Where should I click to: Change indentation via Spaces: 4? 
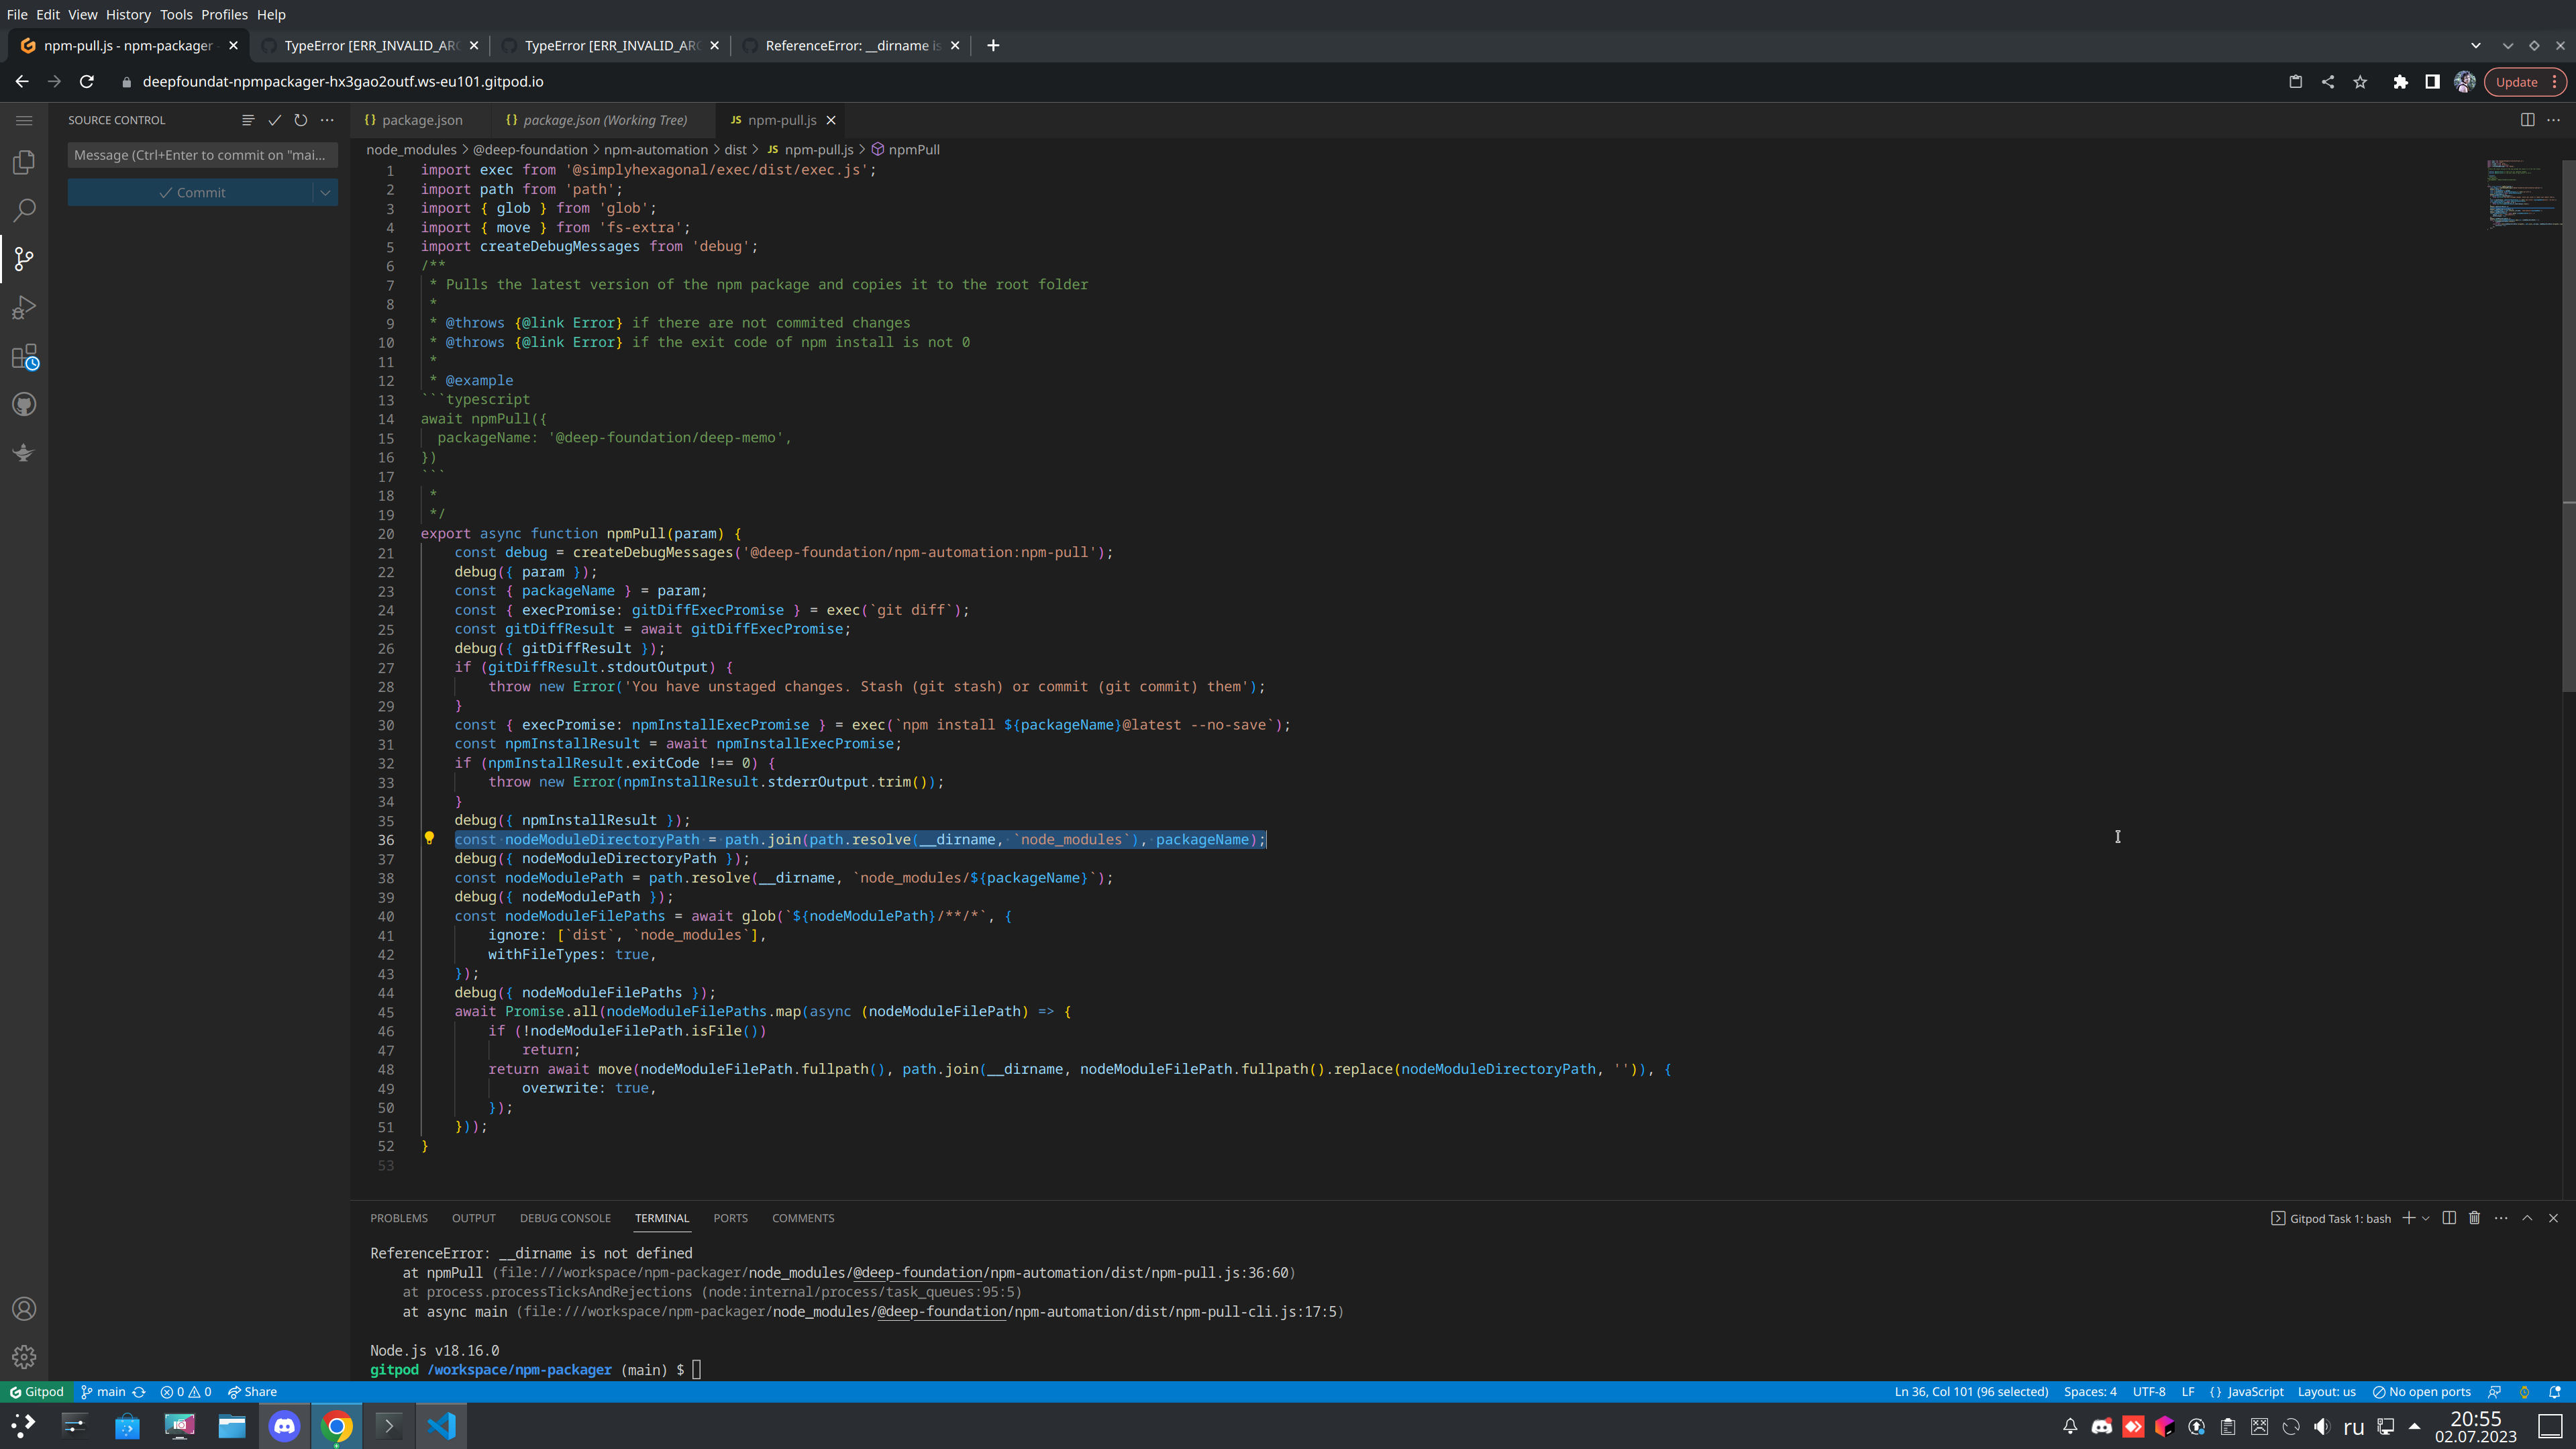click(2090, 1392)
